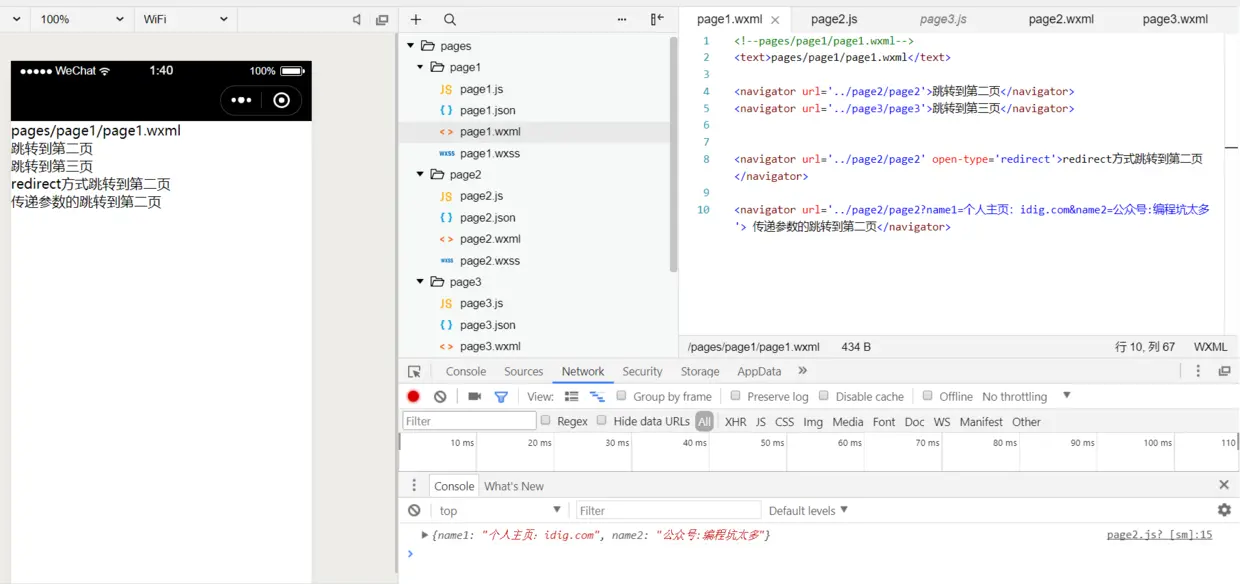Switch to the page2.js editor tab
Image resolution: width=1240 pixels, height=584 pixels.
pyautogui.click(x=834, y=19)
